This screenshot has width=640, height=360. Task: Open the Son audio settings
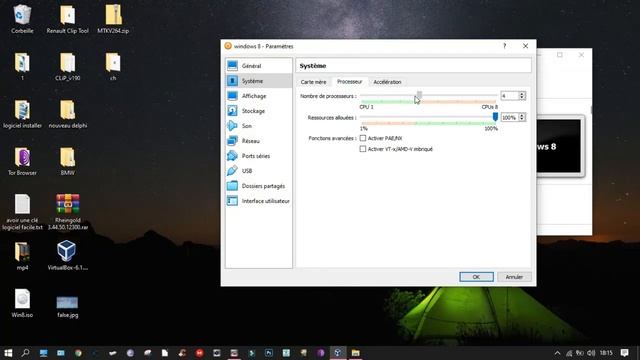coord(258,126)
